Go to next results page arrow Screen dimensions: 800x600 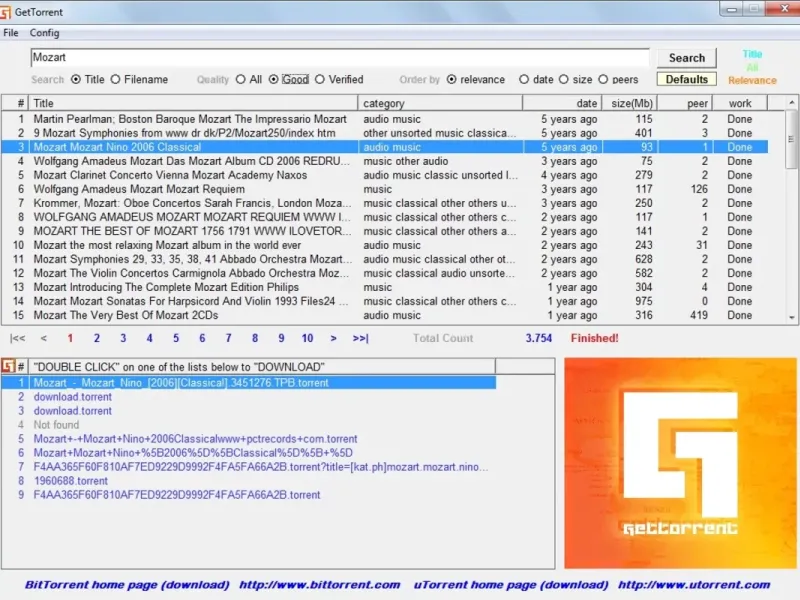pos(334,338)
